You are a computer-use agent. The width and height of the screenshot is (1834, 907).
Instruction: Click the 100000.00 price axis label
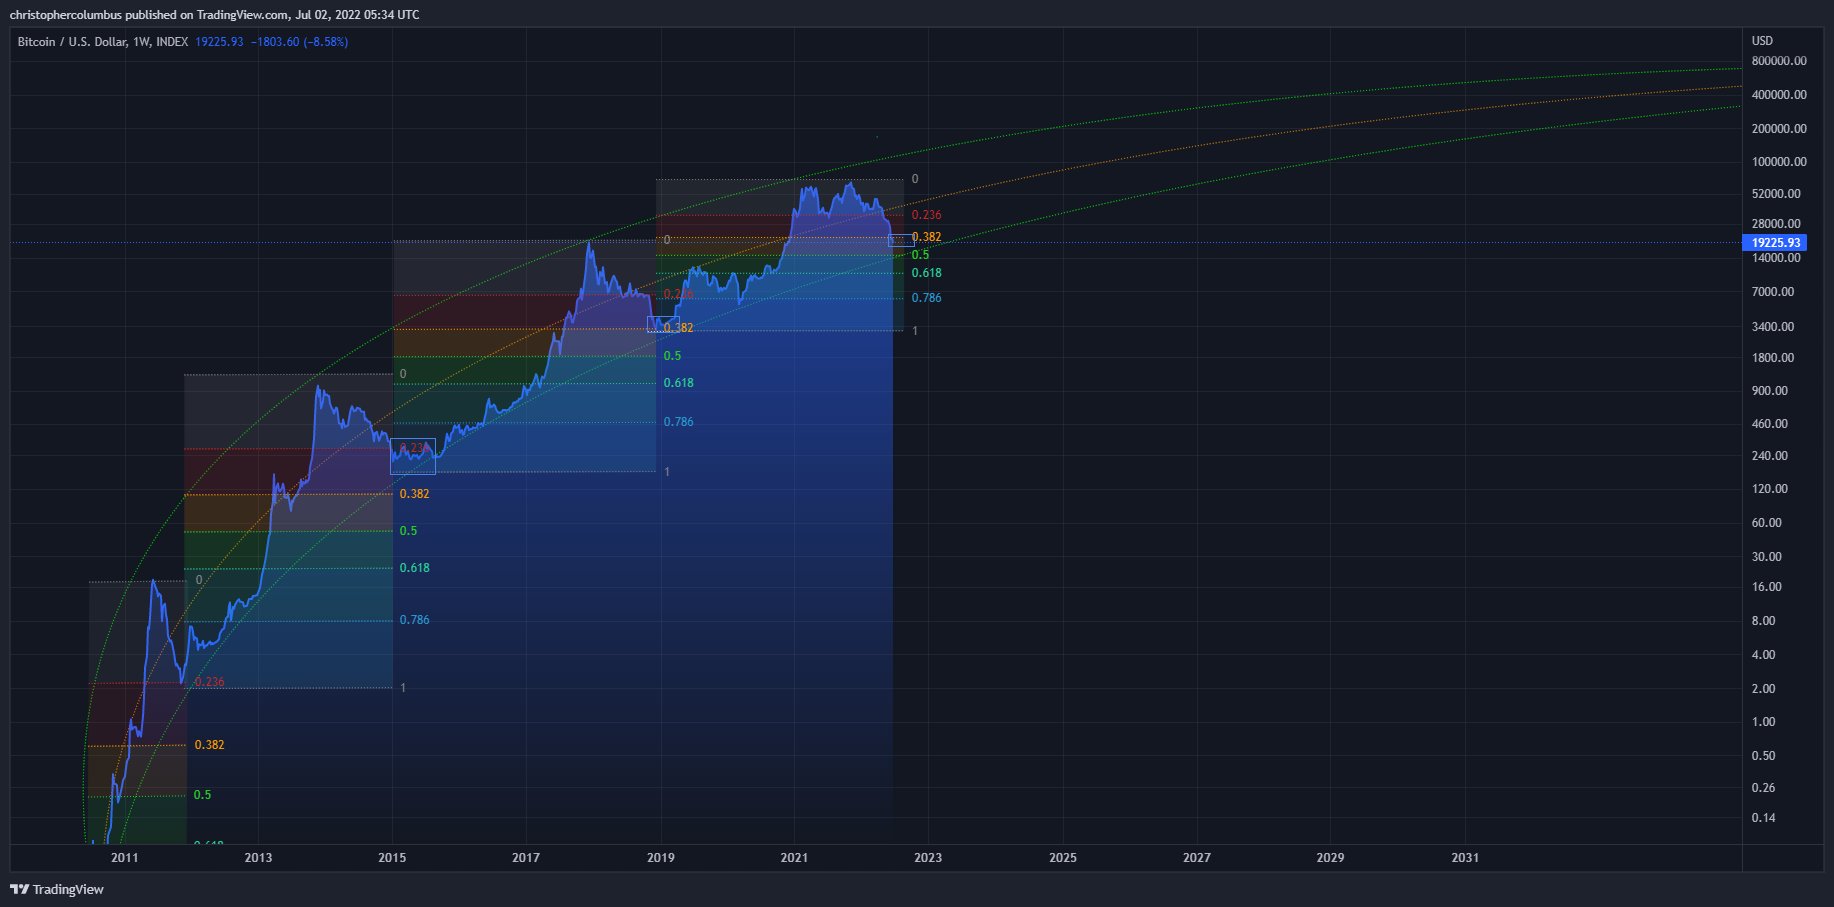tap(1779, 162)
